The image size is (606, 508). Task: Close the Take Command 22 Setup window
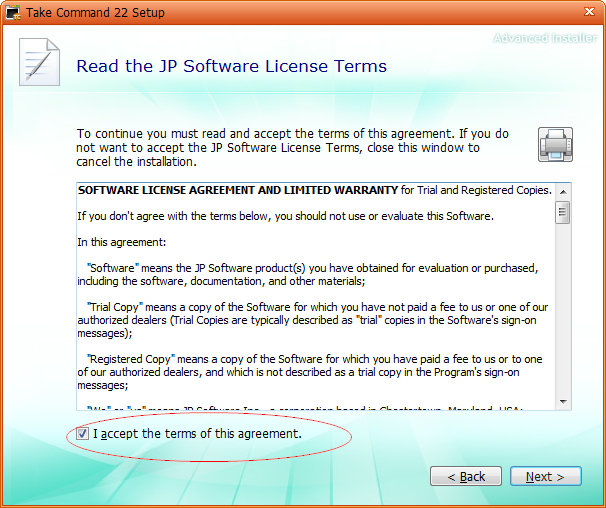[589, 12]
